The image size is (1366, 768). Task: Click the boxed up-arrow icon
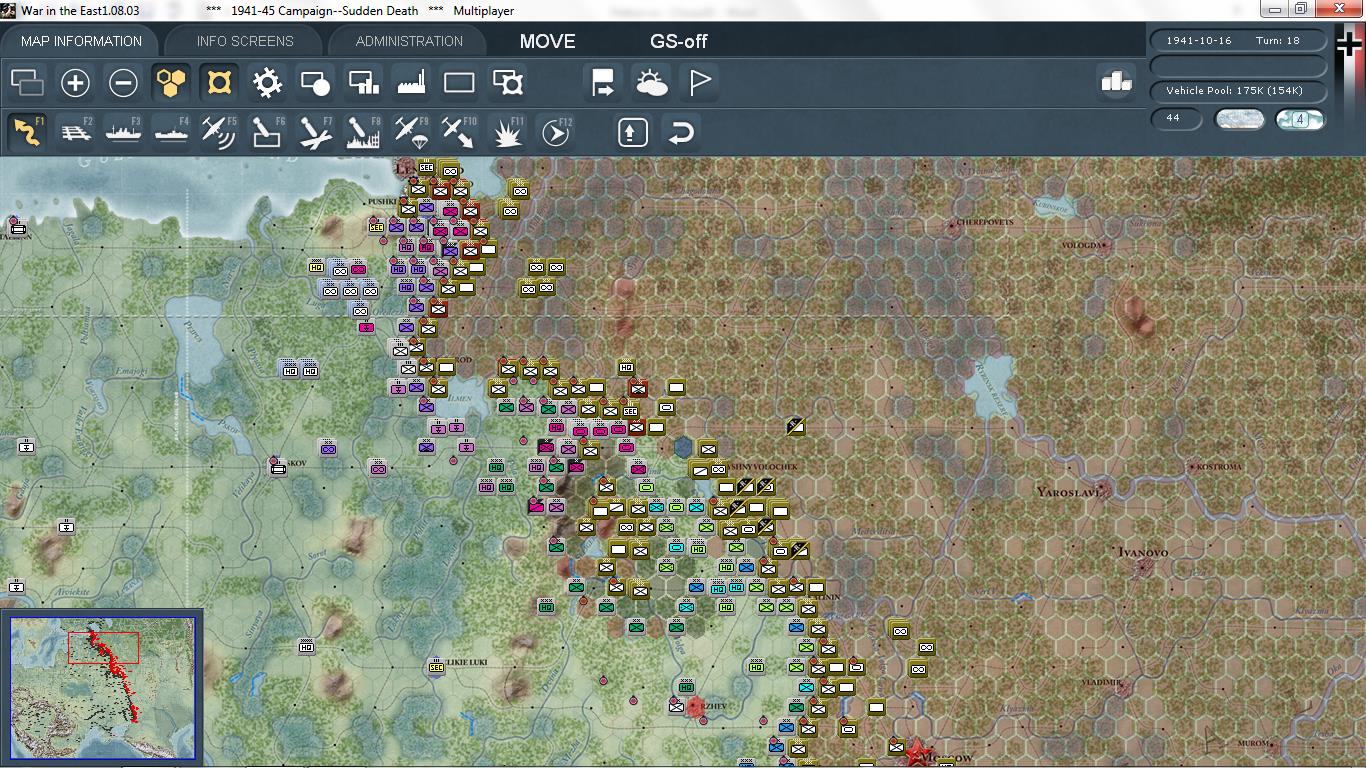632,132
